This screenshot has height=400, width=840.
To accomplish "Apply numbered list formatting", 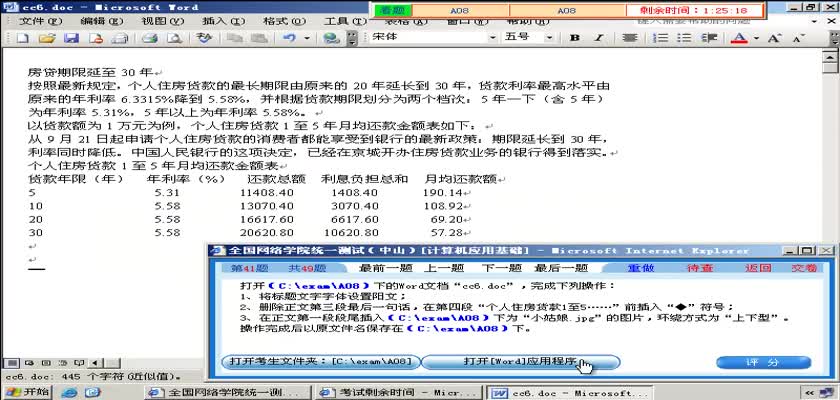I will 663,38.
